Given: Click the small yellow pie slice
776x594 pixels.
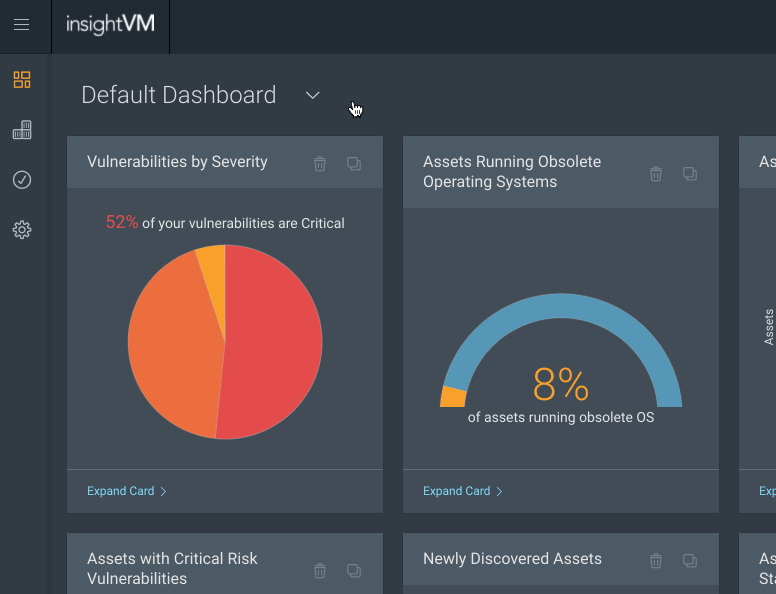Looking at the screenshot, I should pyautogui.click(x=214, y=277).
